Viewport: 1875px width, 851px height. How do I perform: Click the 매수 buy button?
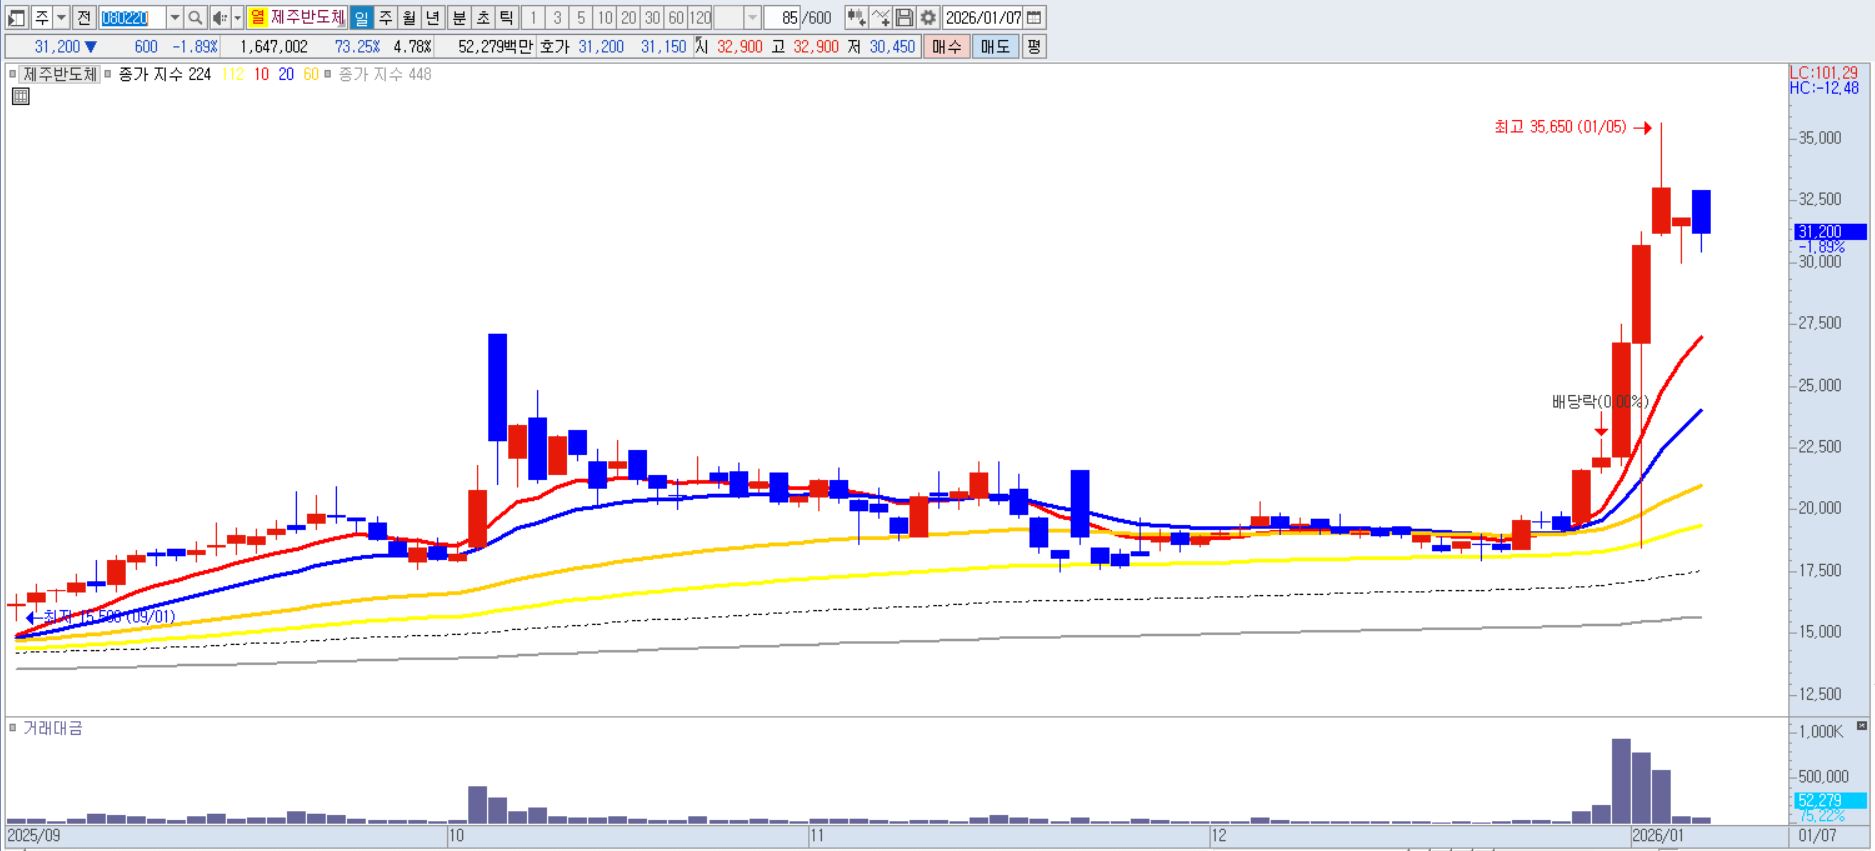click(x=945, y=47)
